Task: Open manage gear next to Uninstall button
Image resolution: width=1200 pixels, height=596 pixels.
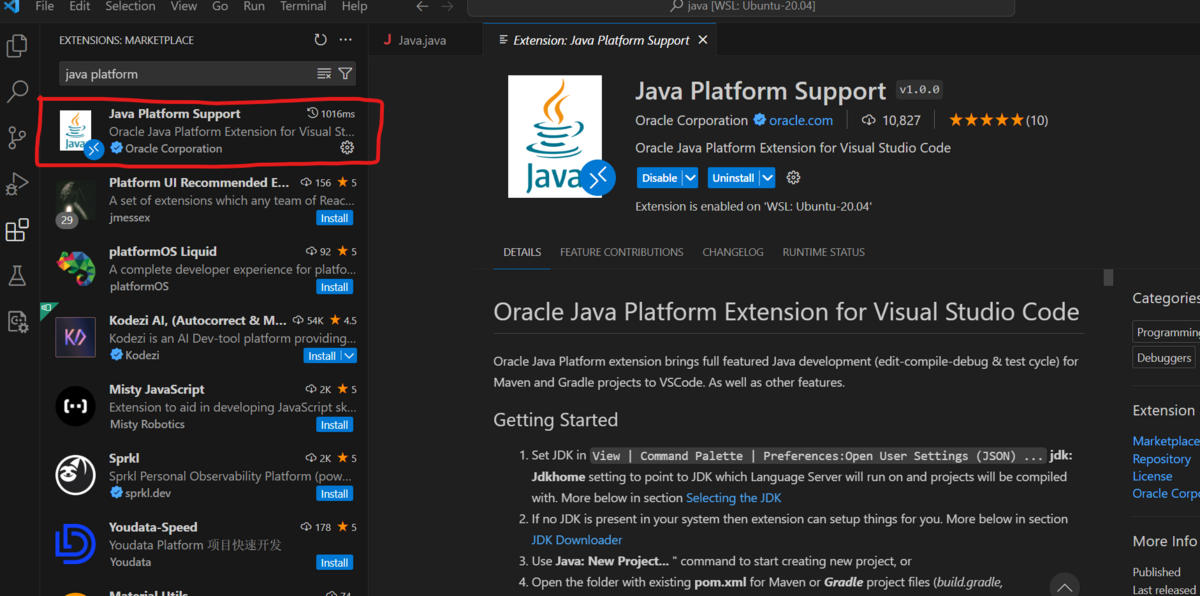Action: point(793,178)
